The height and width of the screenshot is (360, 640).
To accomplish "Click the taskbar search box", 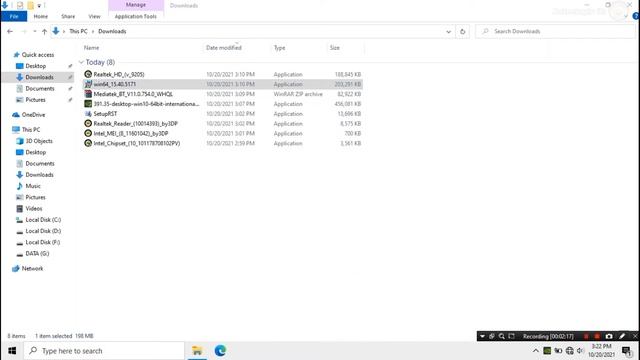I will tap(104, 351).
